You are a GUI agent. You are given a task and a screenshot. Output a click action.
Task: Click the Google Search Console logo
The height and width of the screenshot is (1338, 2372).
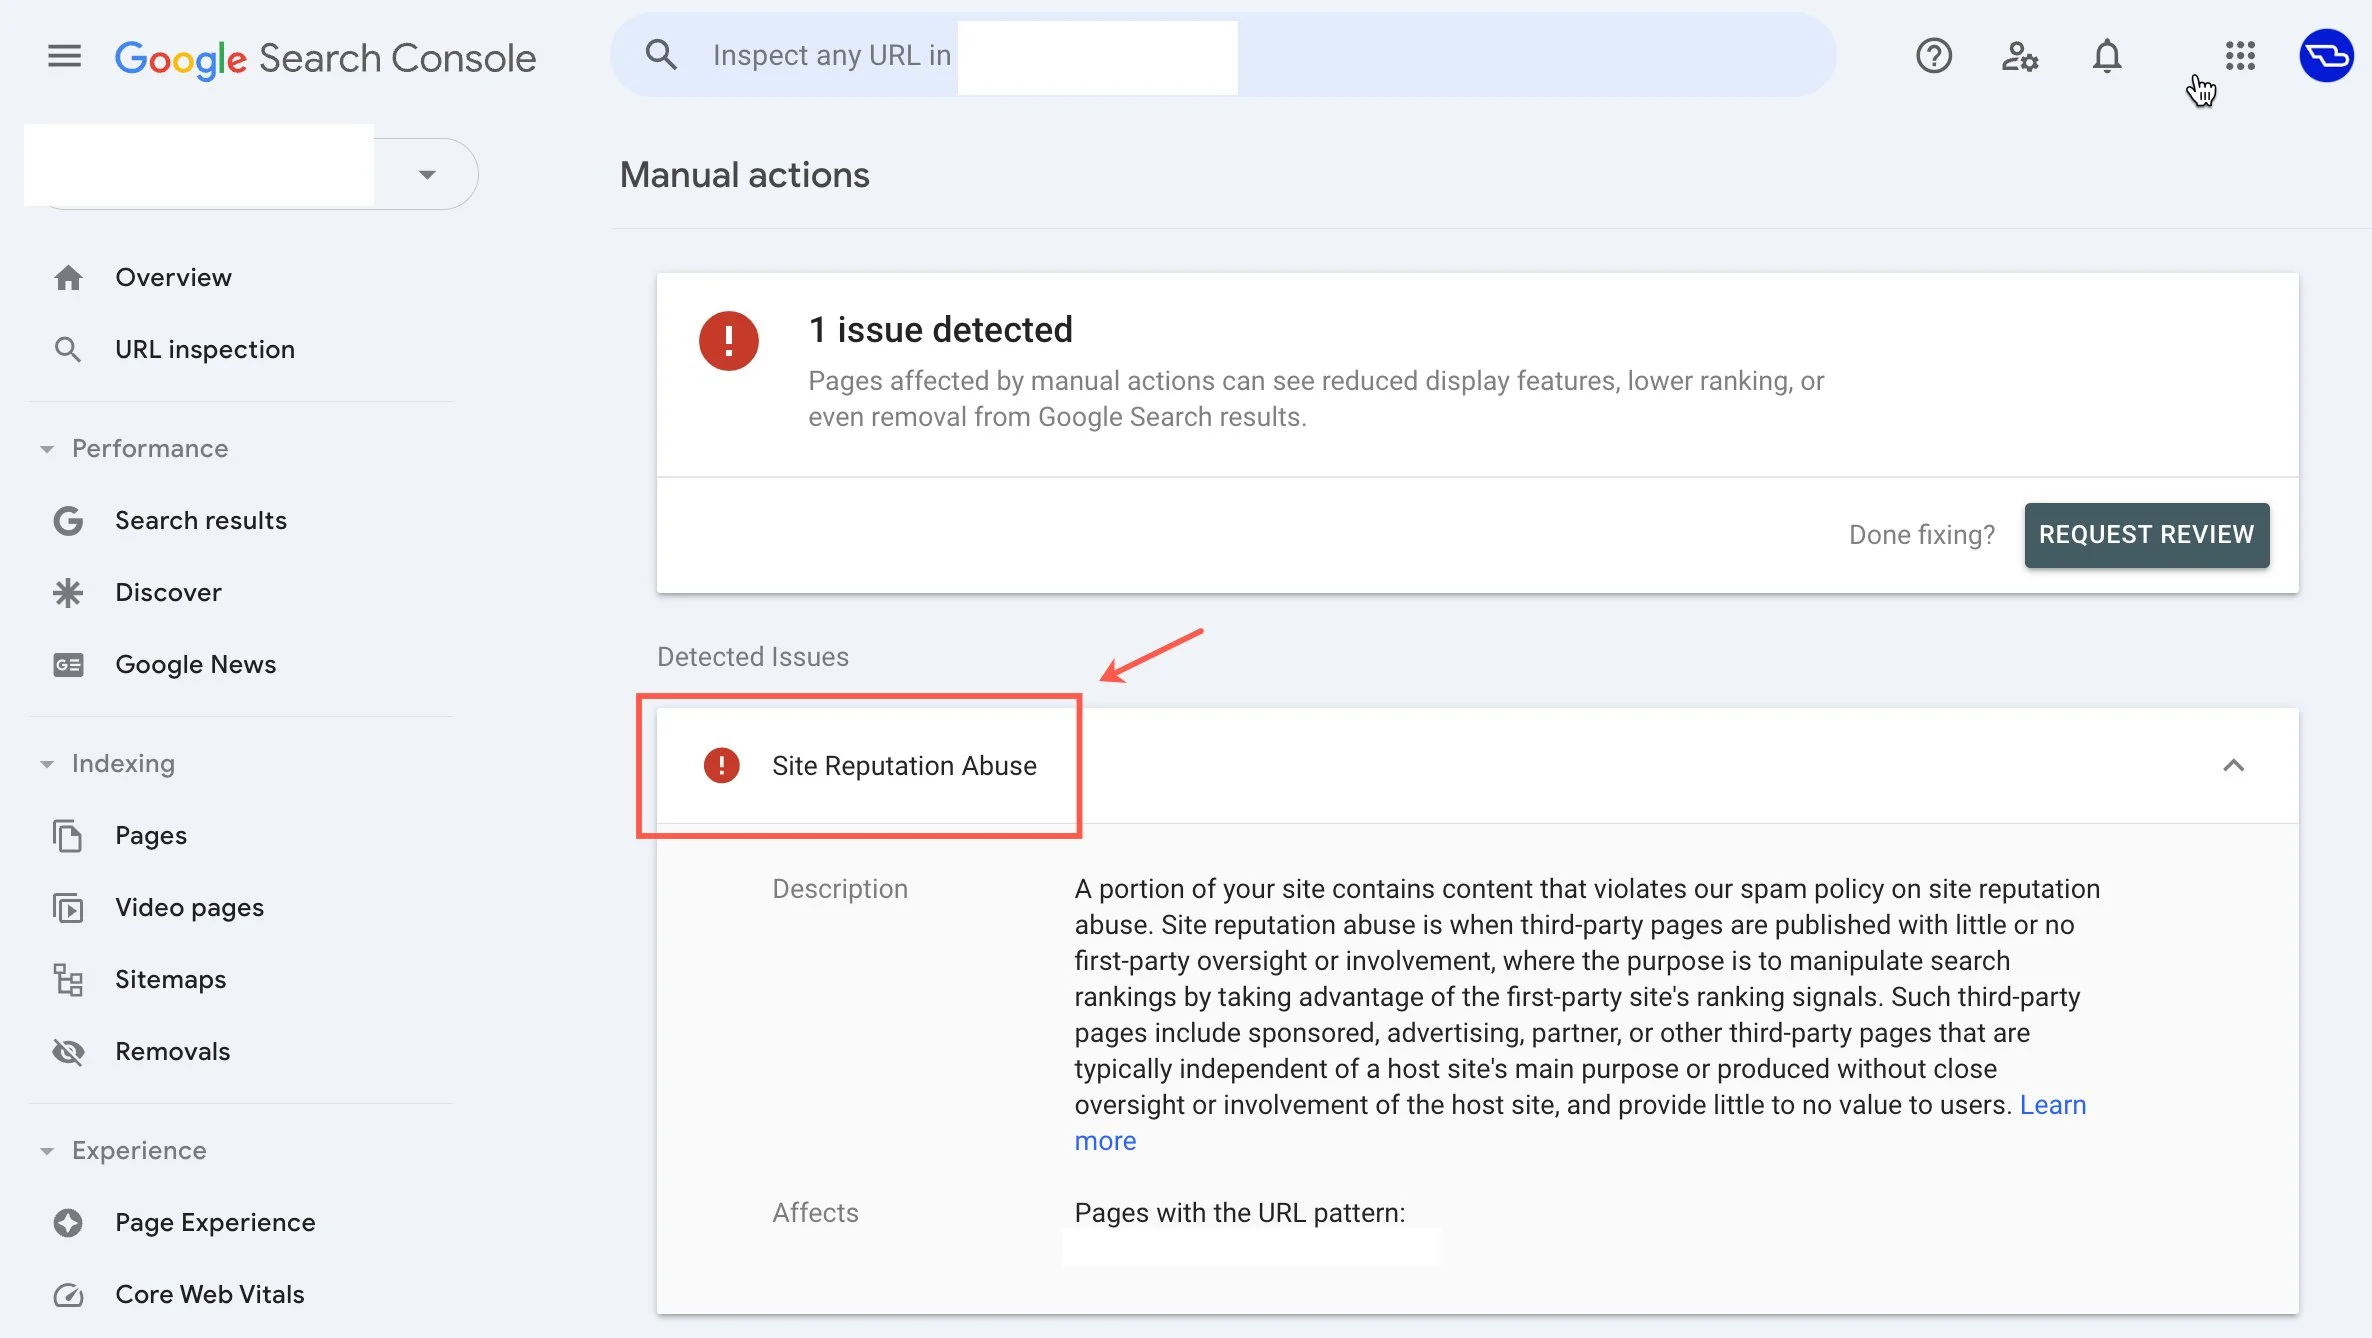326,57
